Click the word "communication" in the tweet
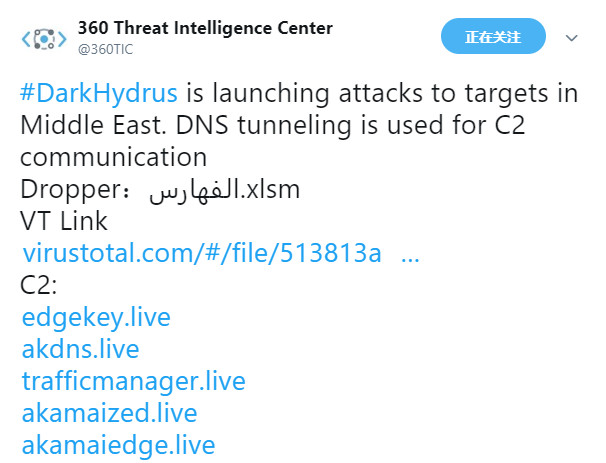 114,157
